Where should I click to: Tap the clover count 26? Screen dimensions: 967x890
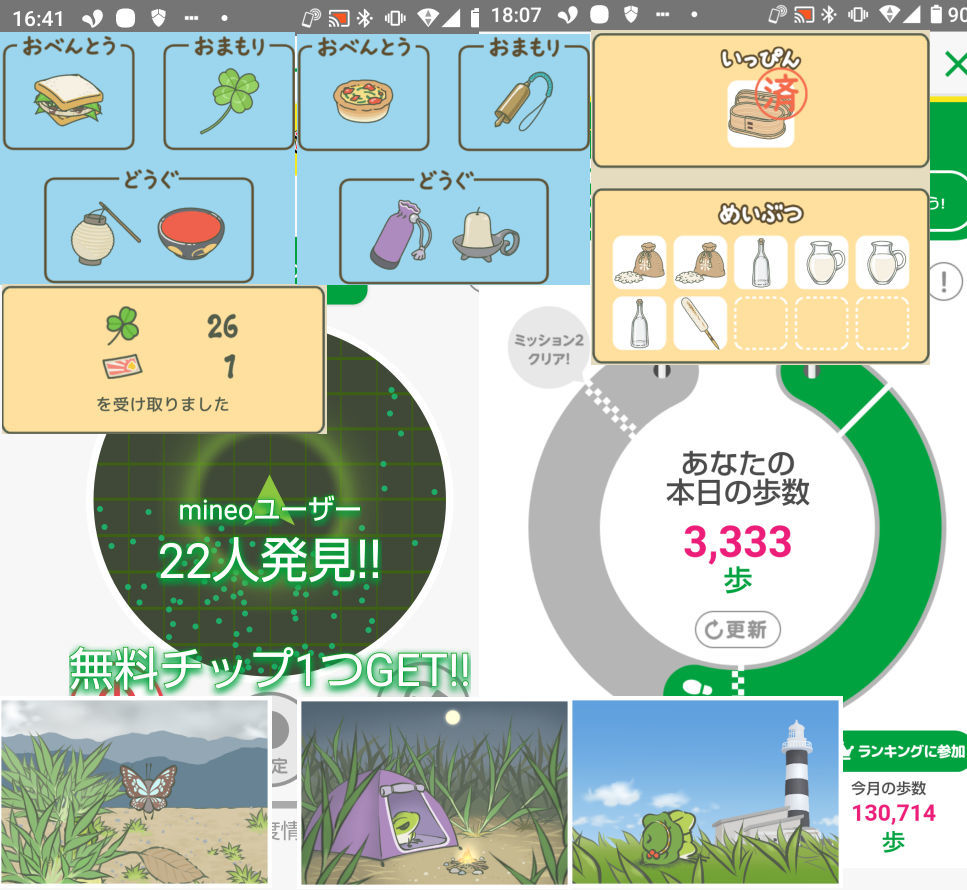223,326
